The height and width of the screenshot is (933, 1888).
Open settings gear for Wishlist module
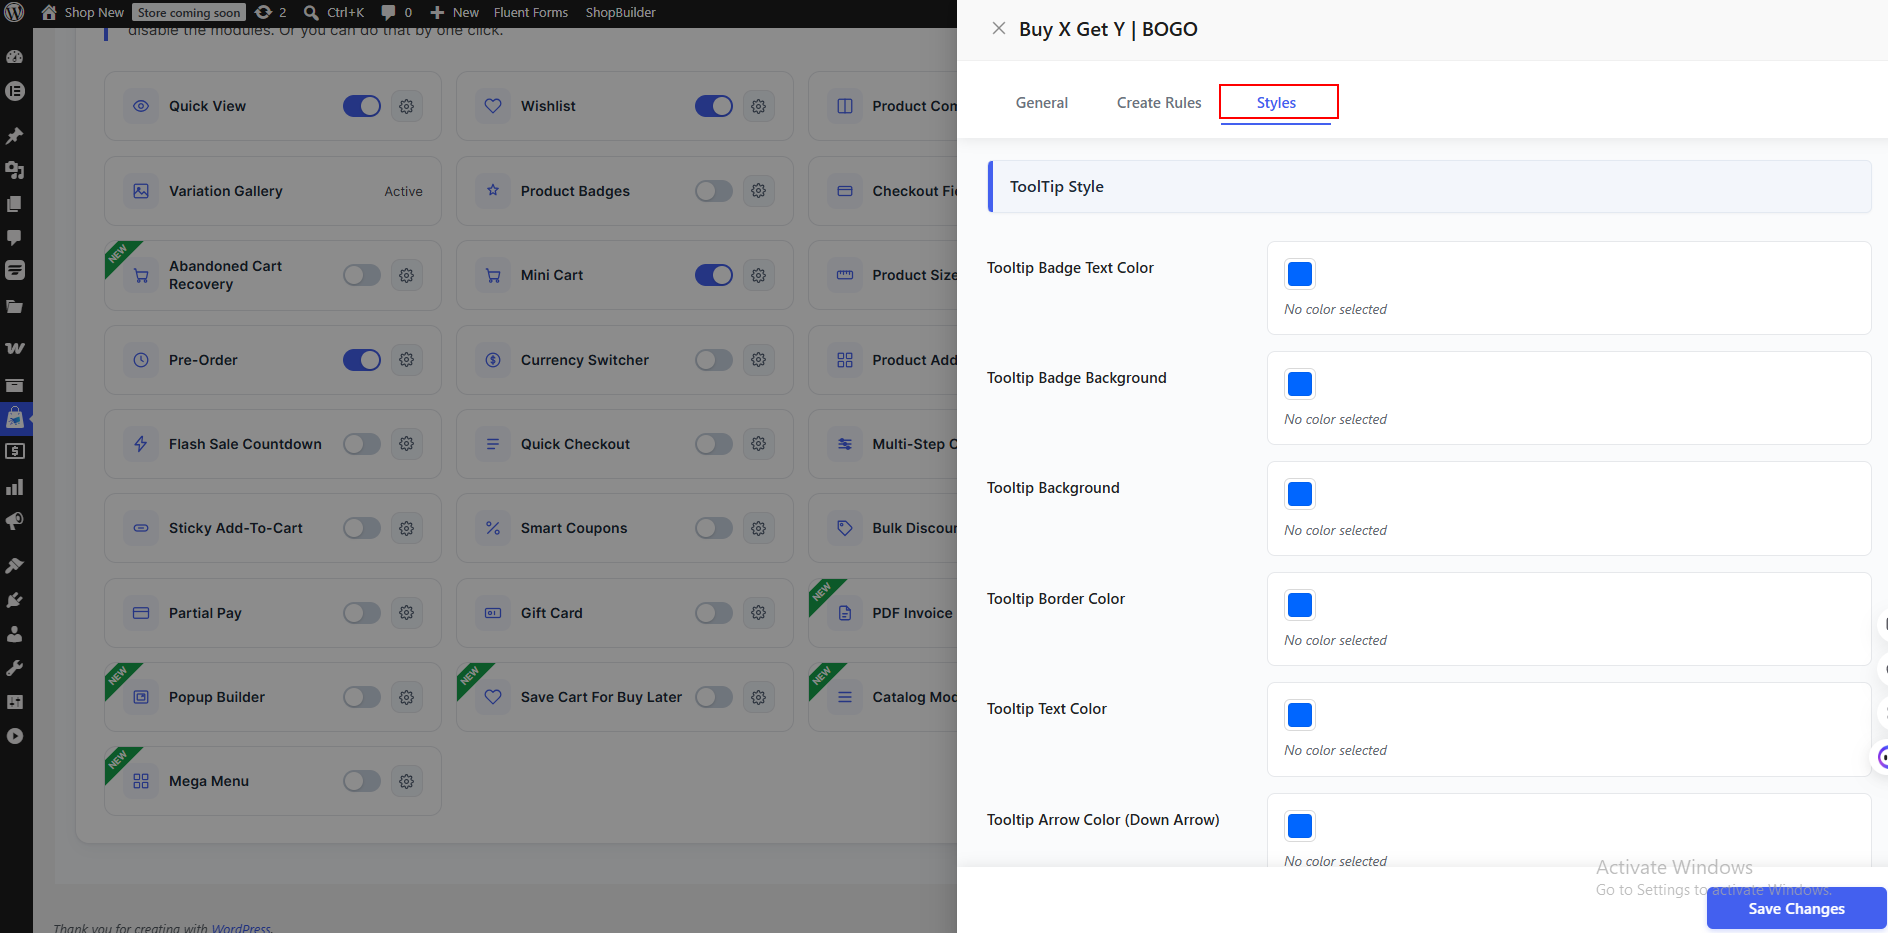[758, 106]
